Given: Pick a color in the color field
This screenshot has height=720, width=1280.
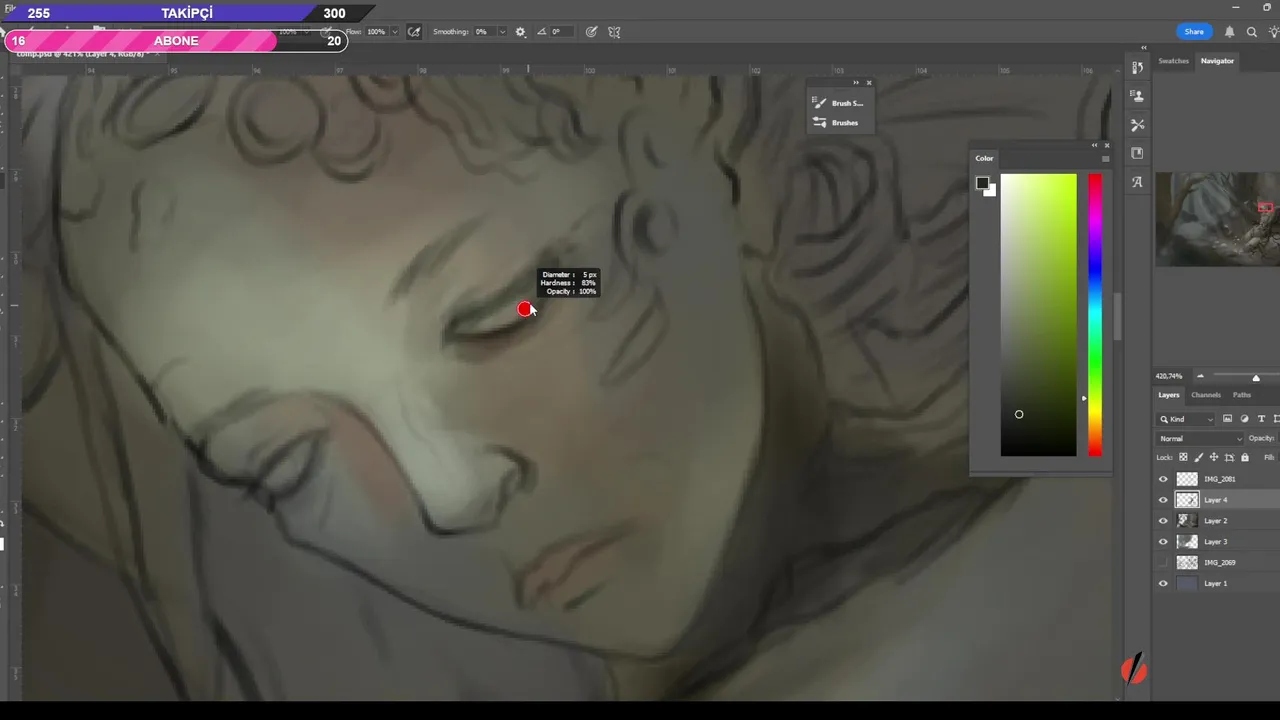Looking at the screenshot, I should coord(1039,315).
